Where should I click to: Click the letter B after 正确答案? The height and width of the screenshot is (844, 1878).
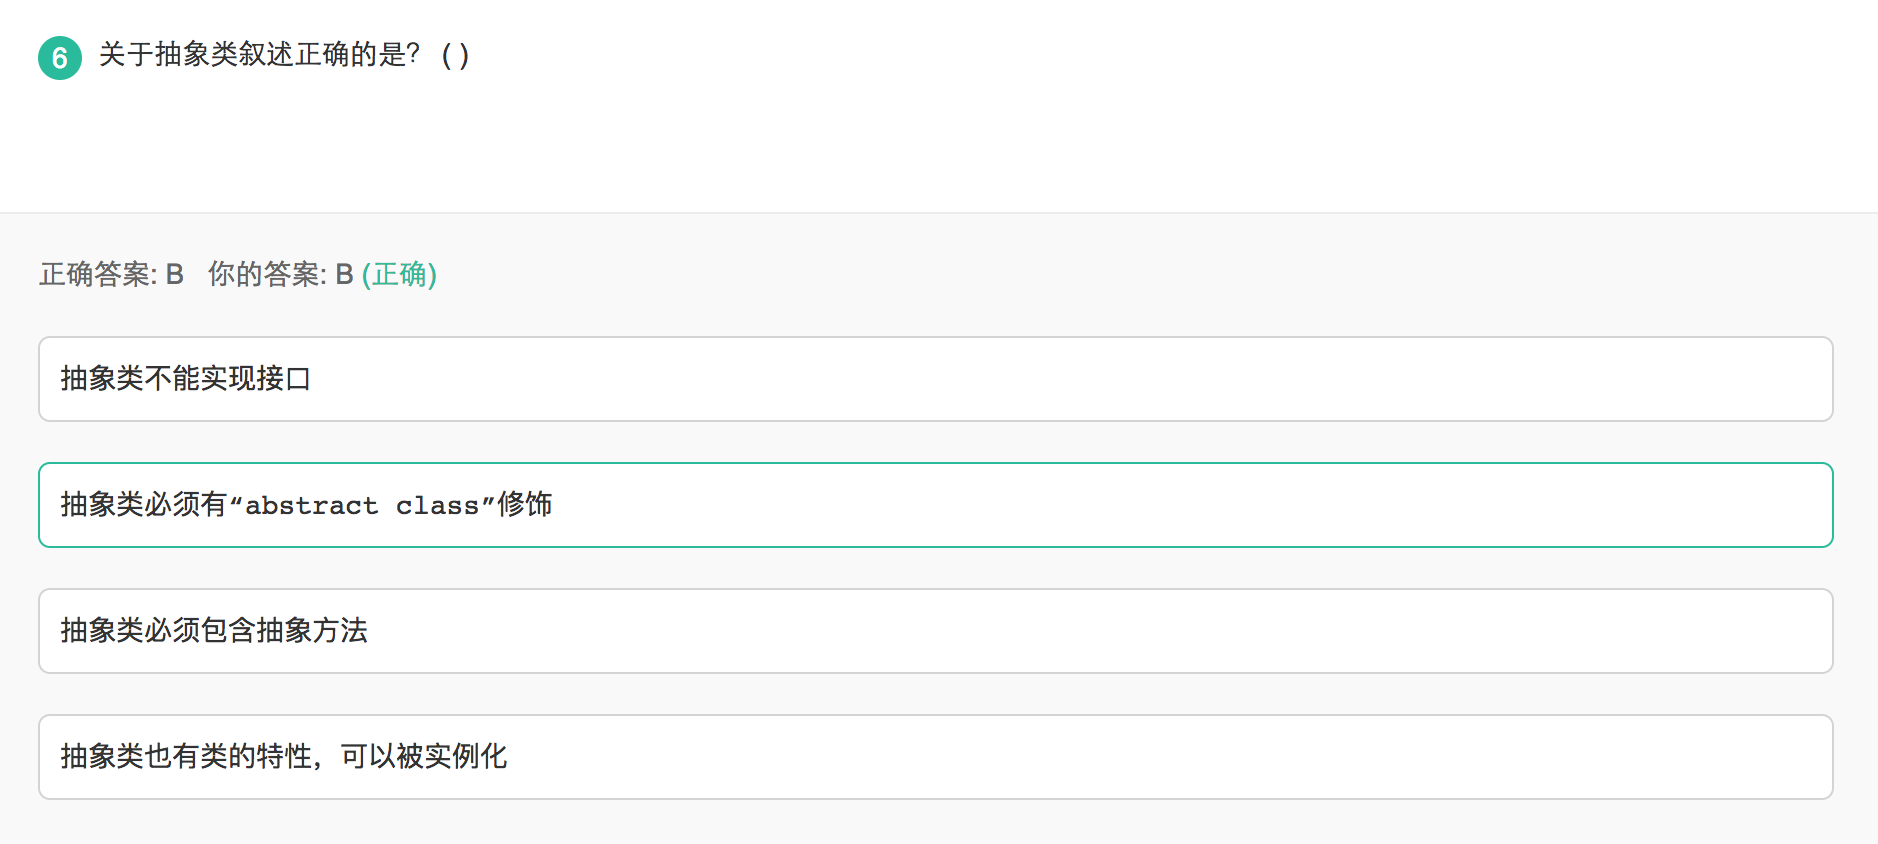click(x=175, y=274)
